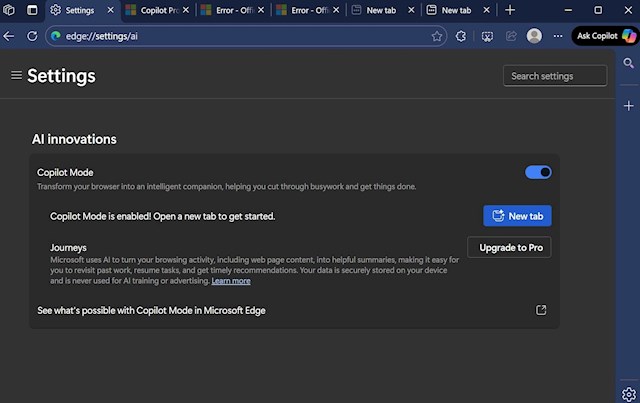Open the Extensions icon

(x=461, y=36)
